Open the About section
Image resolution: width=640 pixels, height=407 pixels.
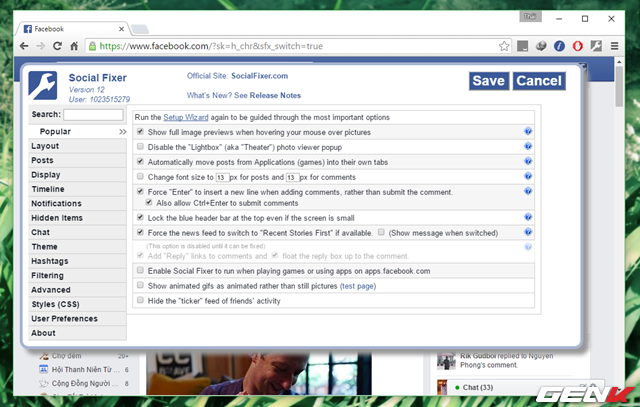77,333
